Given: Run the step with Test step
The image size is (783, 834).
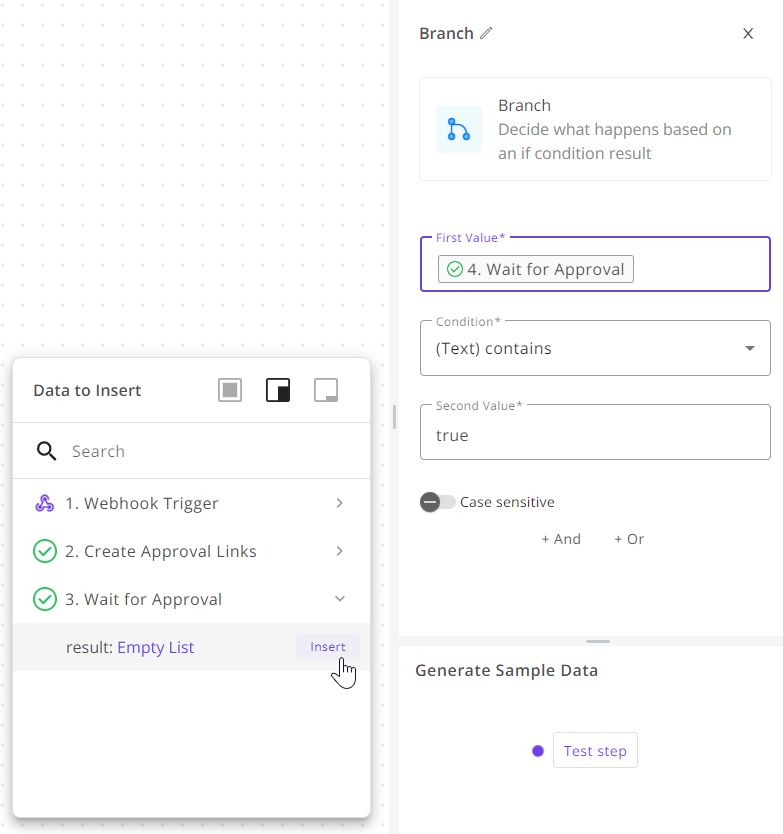Looking at the screenshot, I should [595, 750].
